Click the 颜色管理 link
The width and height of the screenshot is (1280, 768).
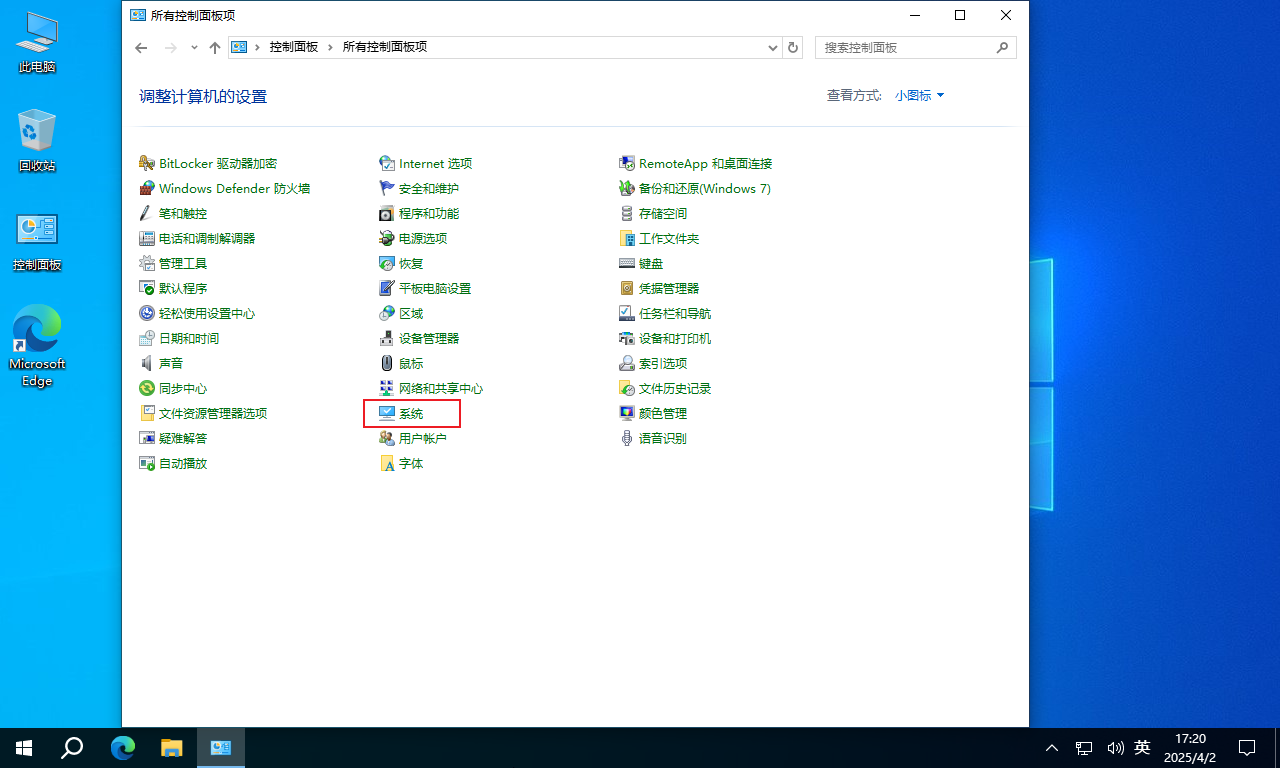663,413
